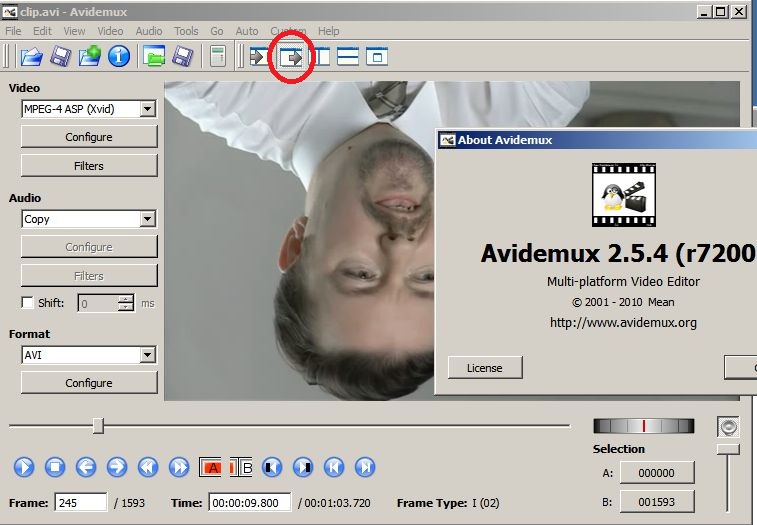This screenshot has width=757, height=525.
Task: Select the Separate window preview icon
Action: pos(377,57)
